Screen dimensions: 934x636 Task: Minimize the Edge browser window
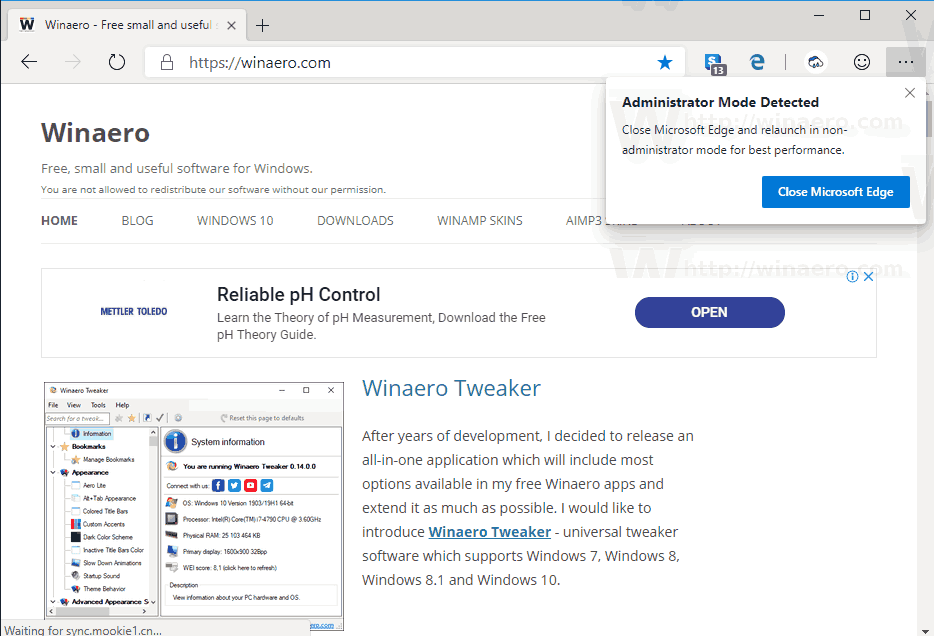tap(819, 15)
